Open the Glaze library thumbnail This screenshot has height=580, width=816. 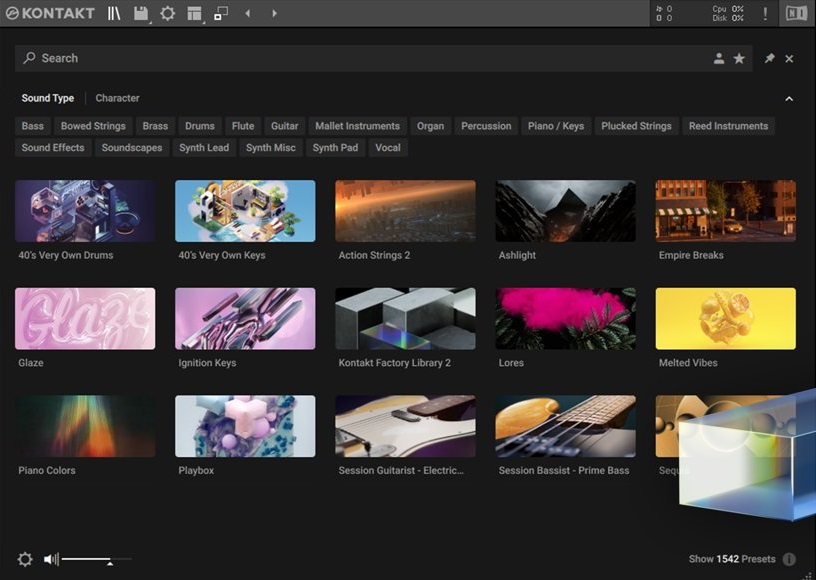(x=85, y=318)
